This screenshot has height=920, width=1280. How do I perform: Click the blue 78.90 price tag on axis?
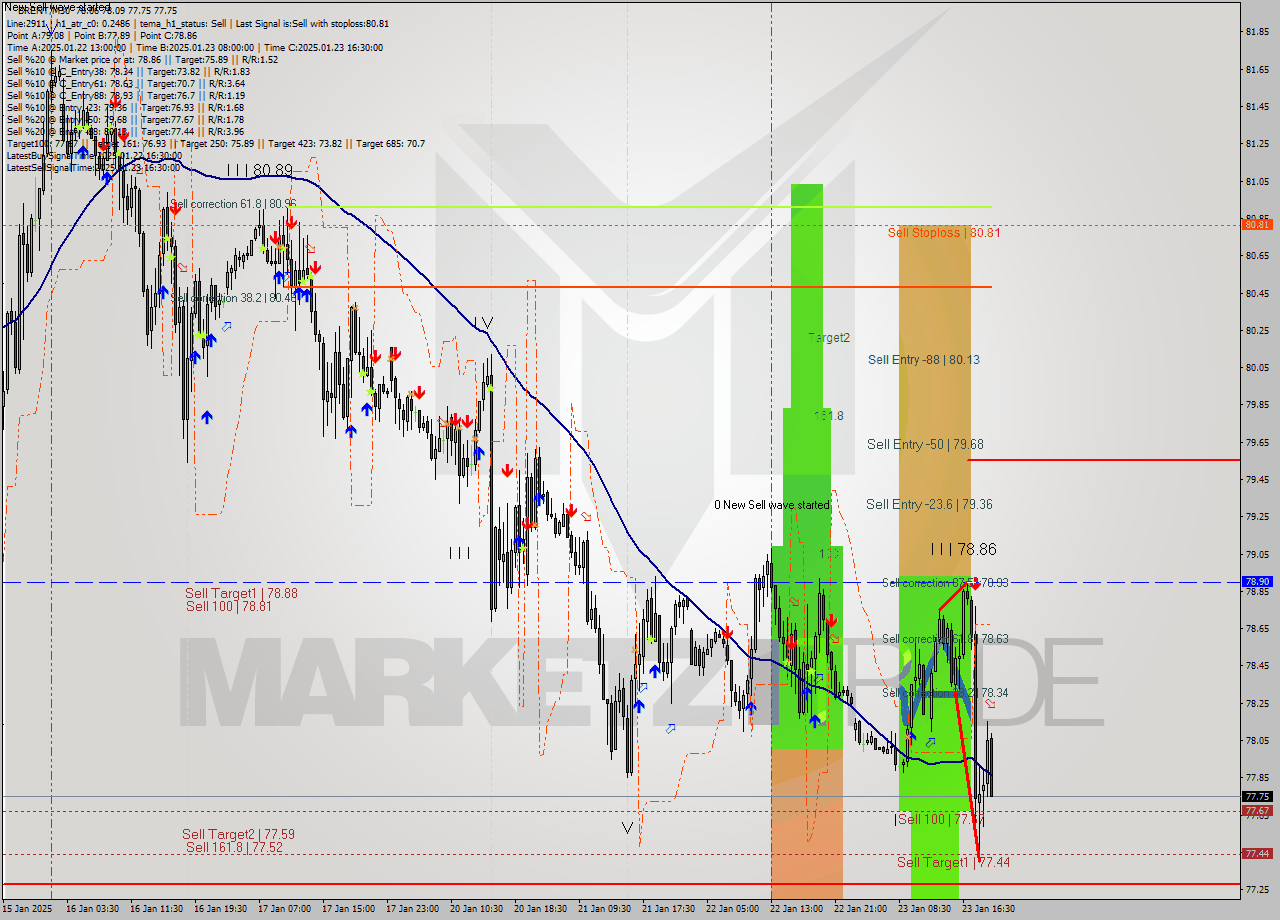(x=1257, y=581)
